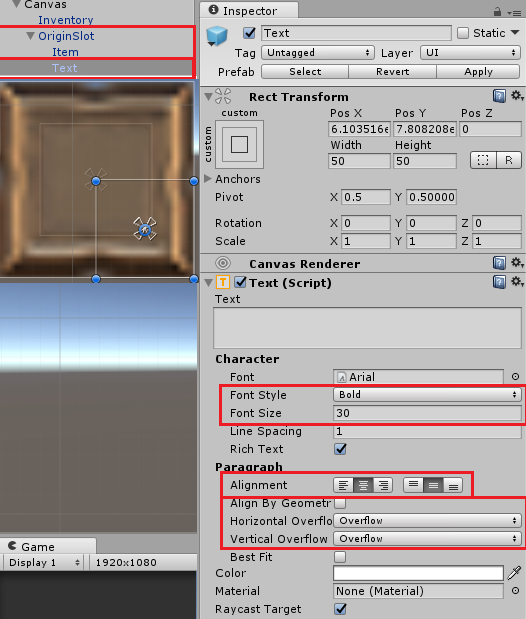Toggle the Static checkbox
The width and height of the screenshot is (526, 619).
[463, 33]
